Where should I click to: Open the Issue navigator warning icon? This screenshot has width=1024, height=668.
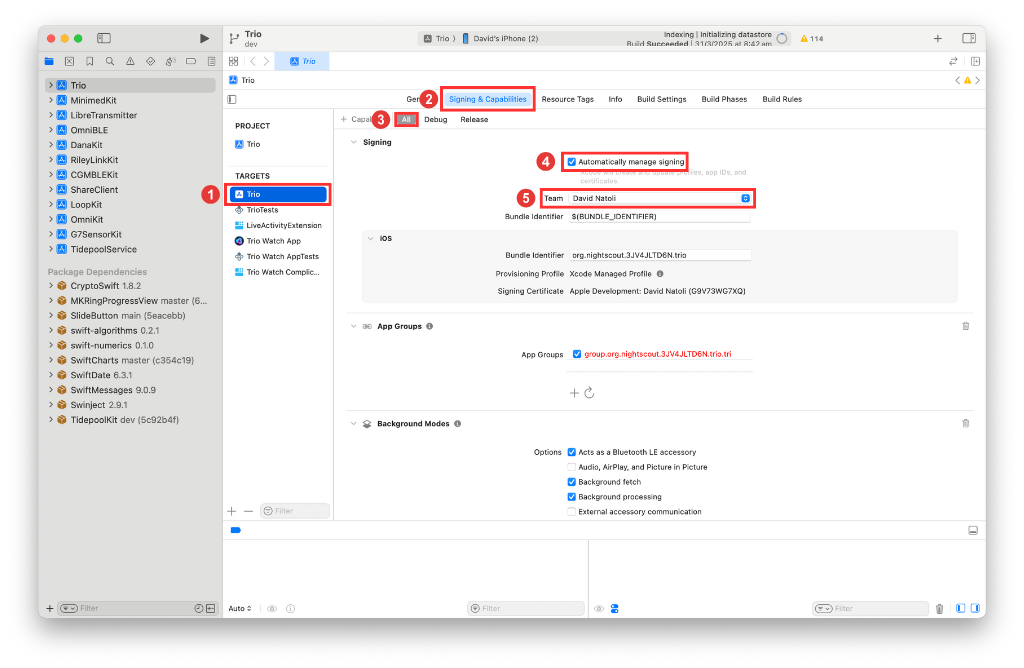tap(130, 61)
